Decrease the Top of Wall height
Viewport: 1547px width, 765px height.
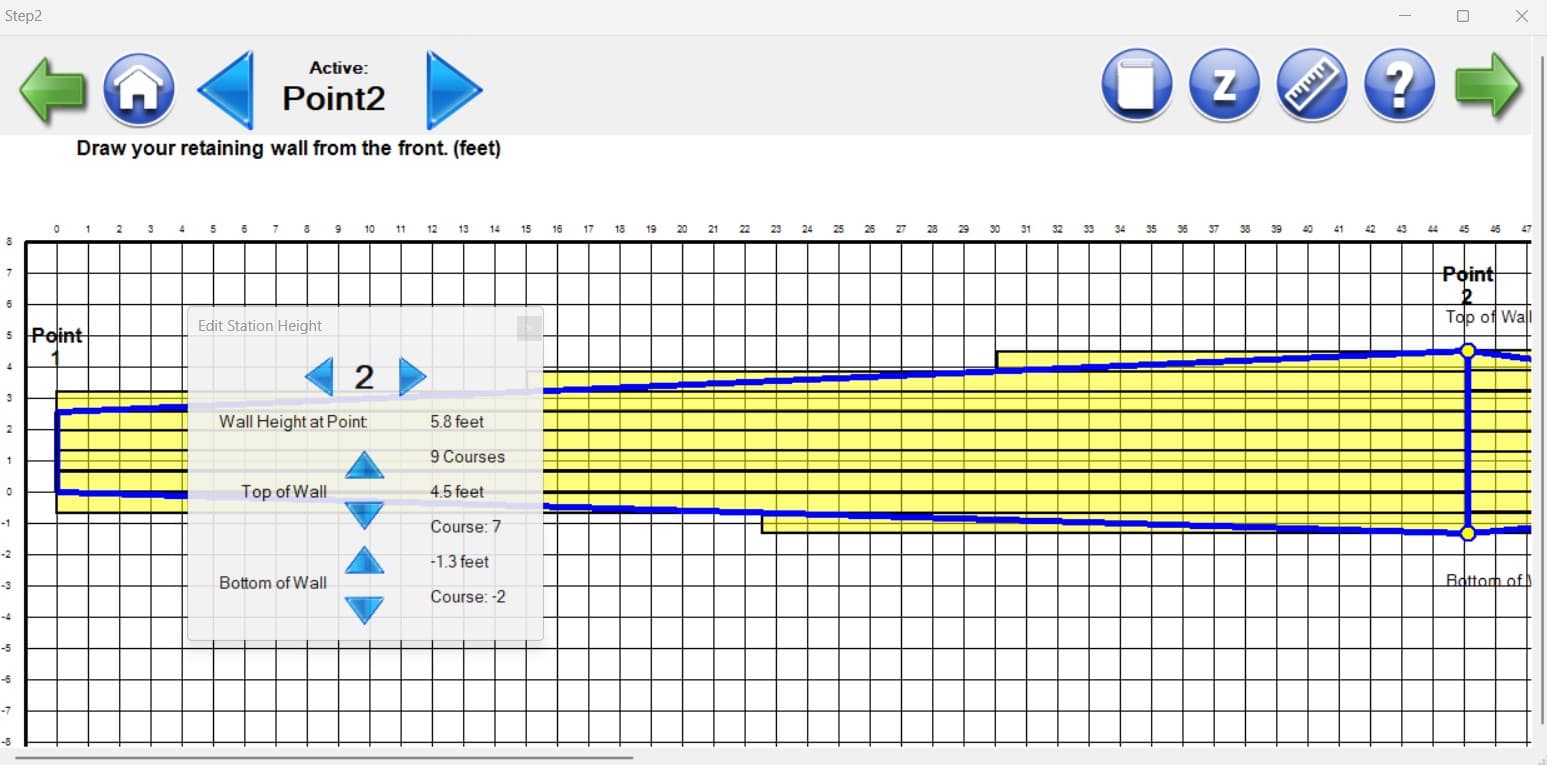tap(365, 513)
